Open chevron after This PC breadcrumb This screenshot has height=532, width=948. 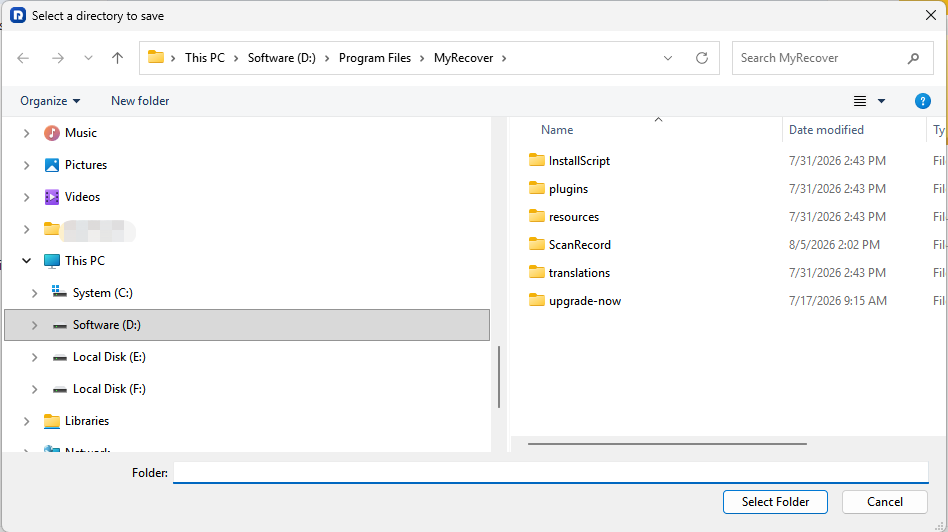(235, 58)
